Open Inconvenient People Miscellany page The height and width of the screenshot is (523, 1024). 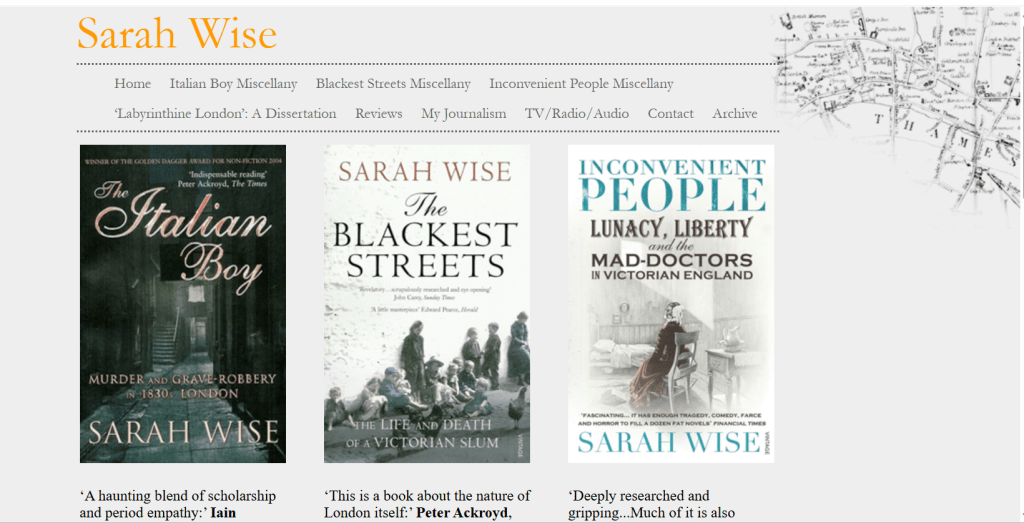point(581,84)
